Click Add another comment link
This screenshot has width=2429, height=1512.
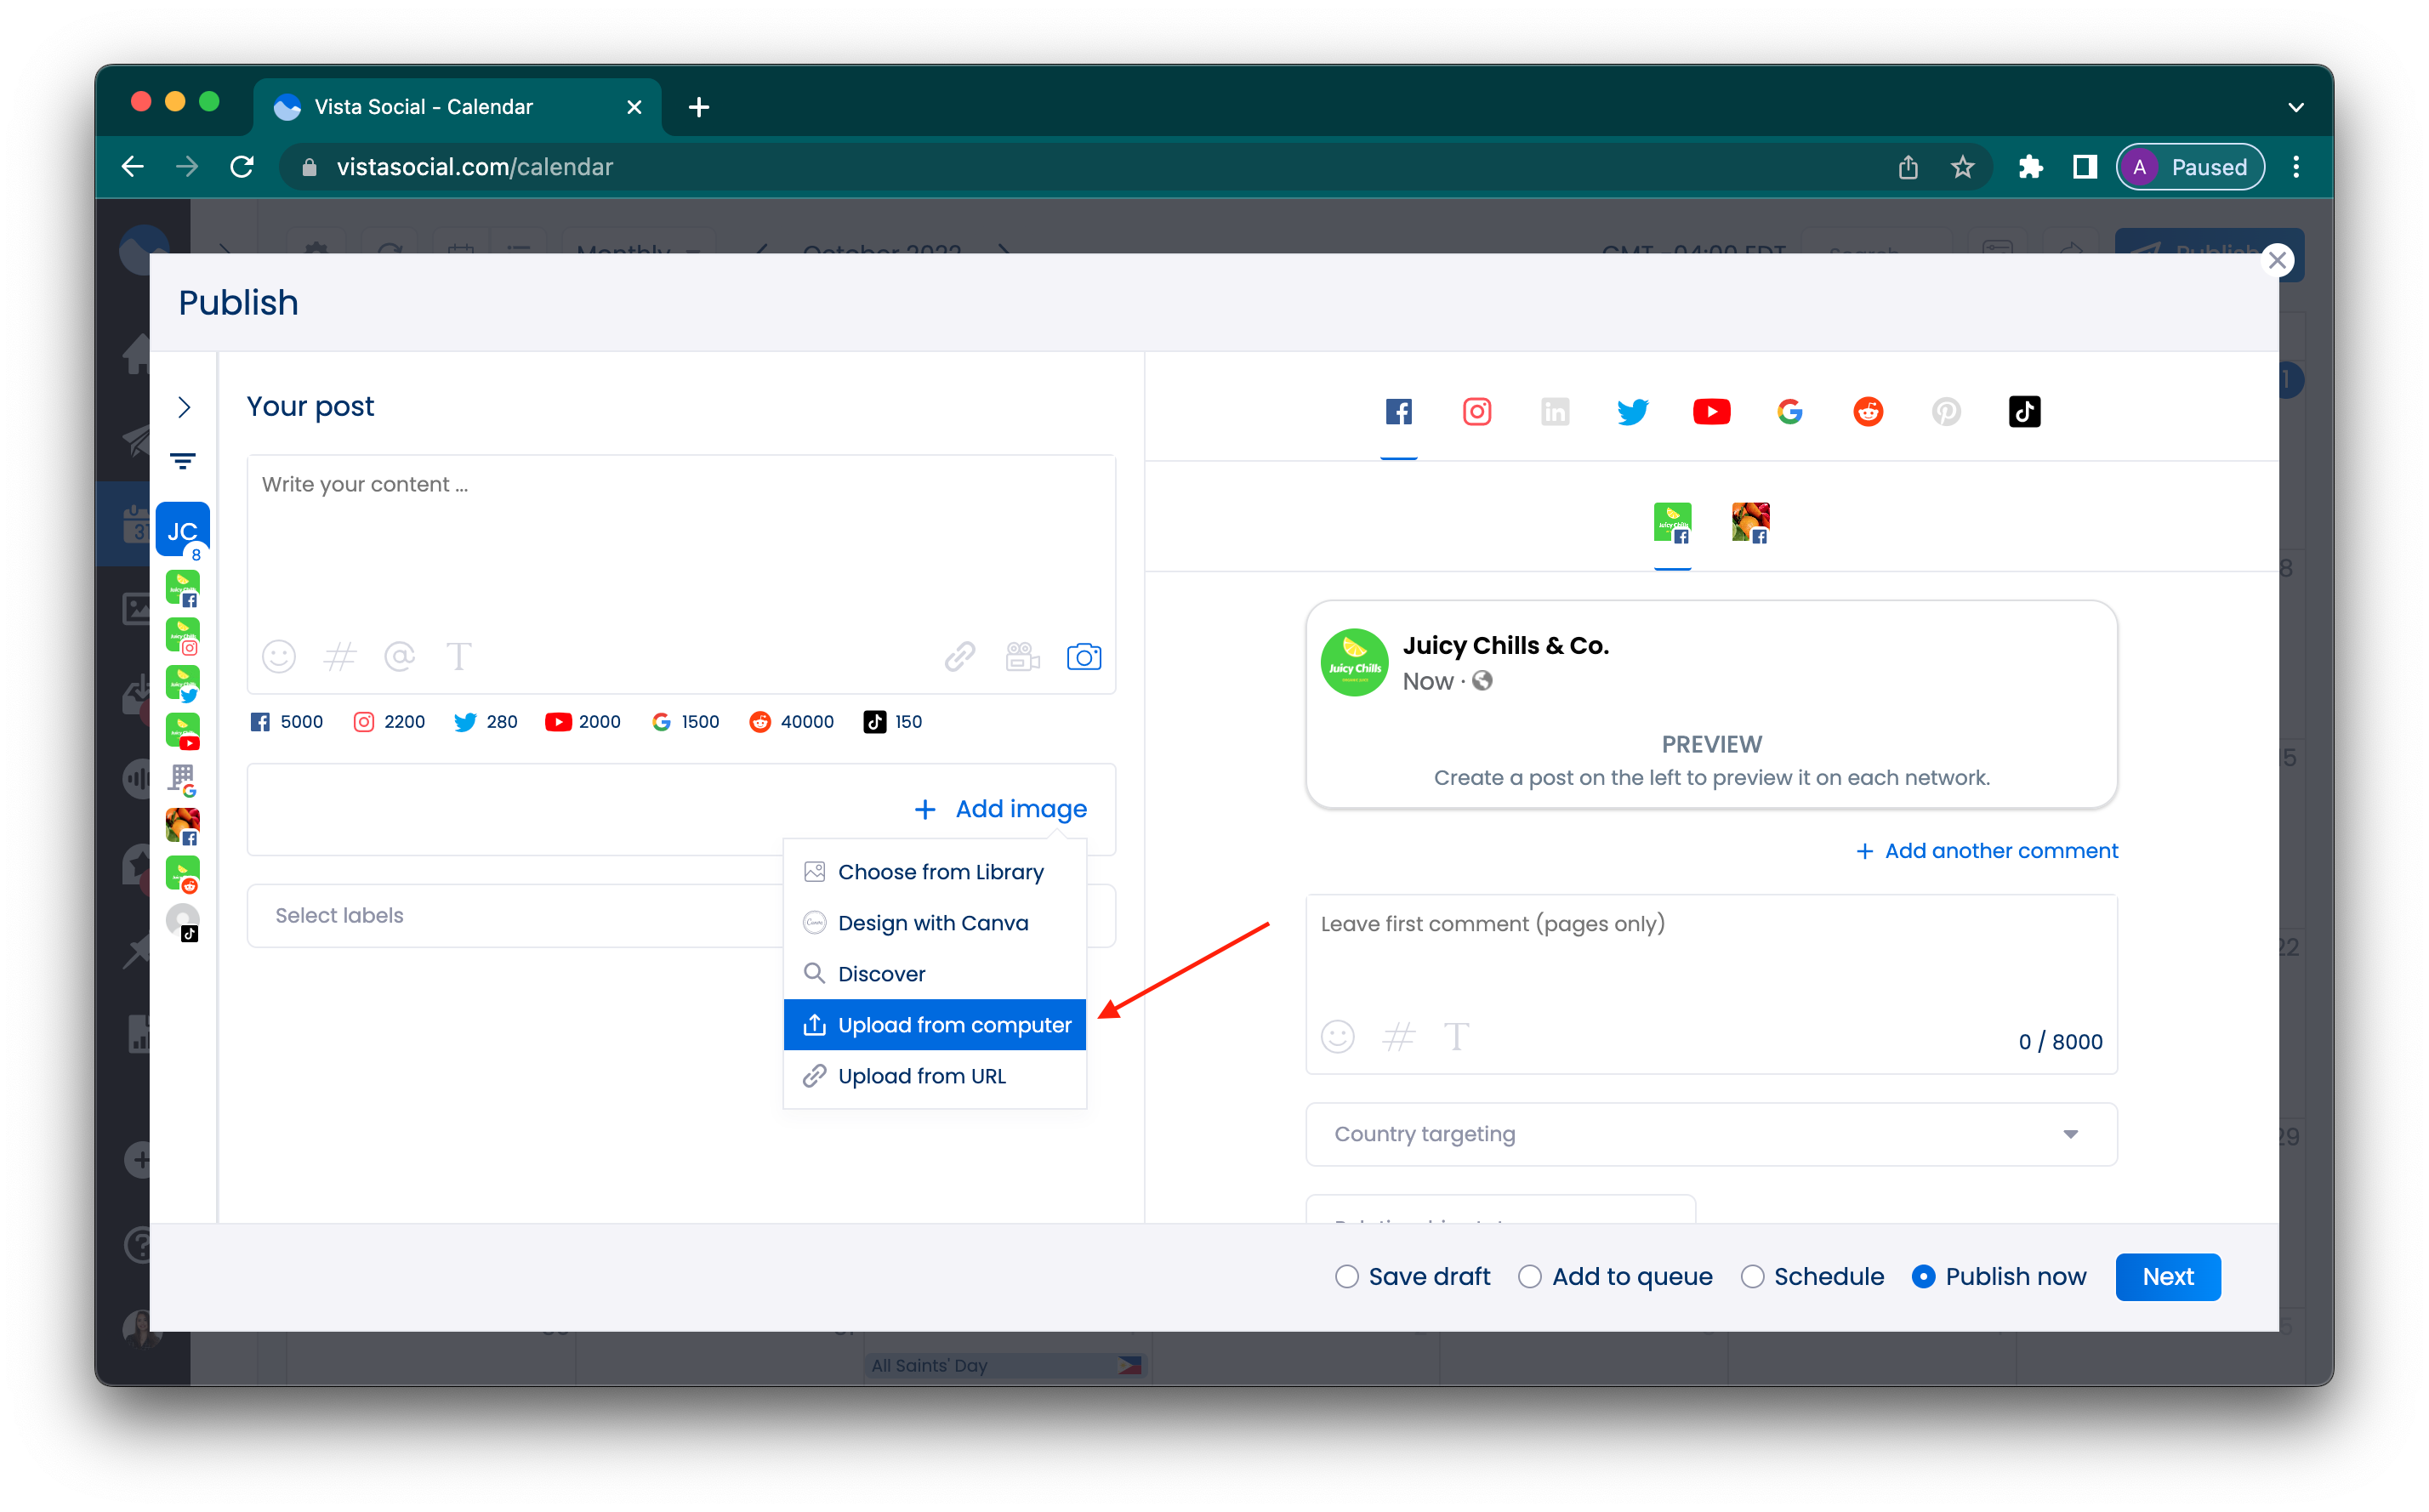pos(1987,851)
